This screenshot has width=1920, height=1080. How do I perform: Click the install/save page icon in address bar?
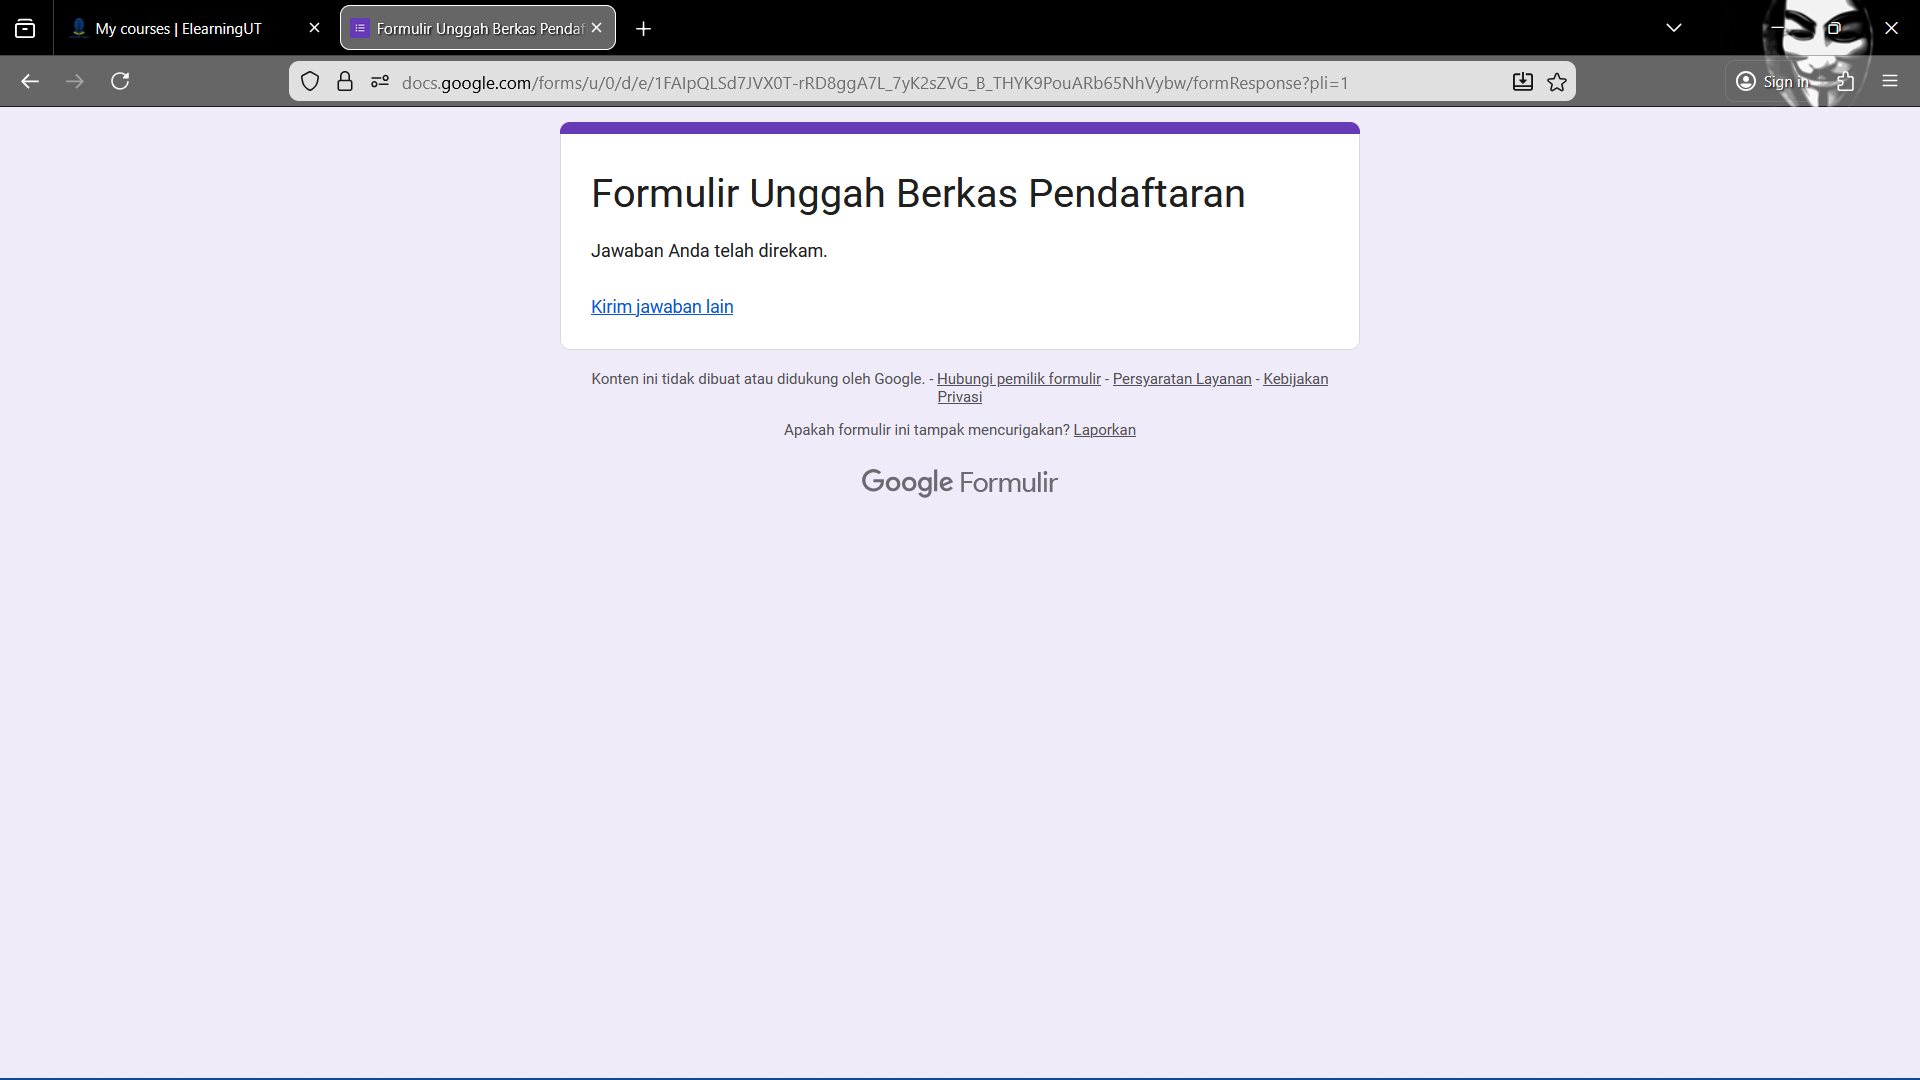pyautogui.click(x=1522, y=82)
